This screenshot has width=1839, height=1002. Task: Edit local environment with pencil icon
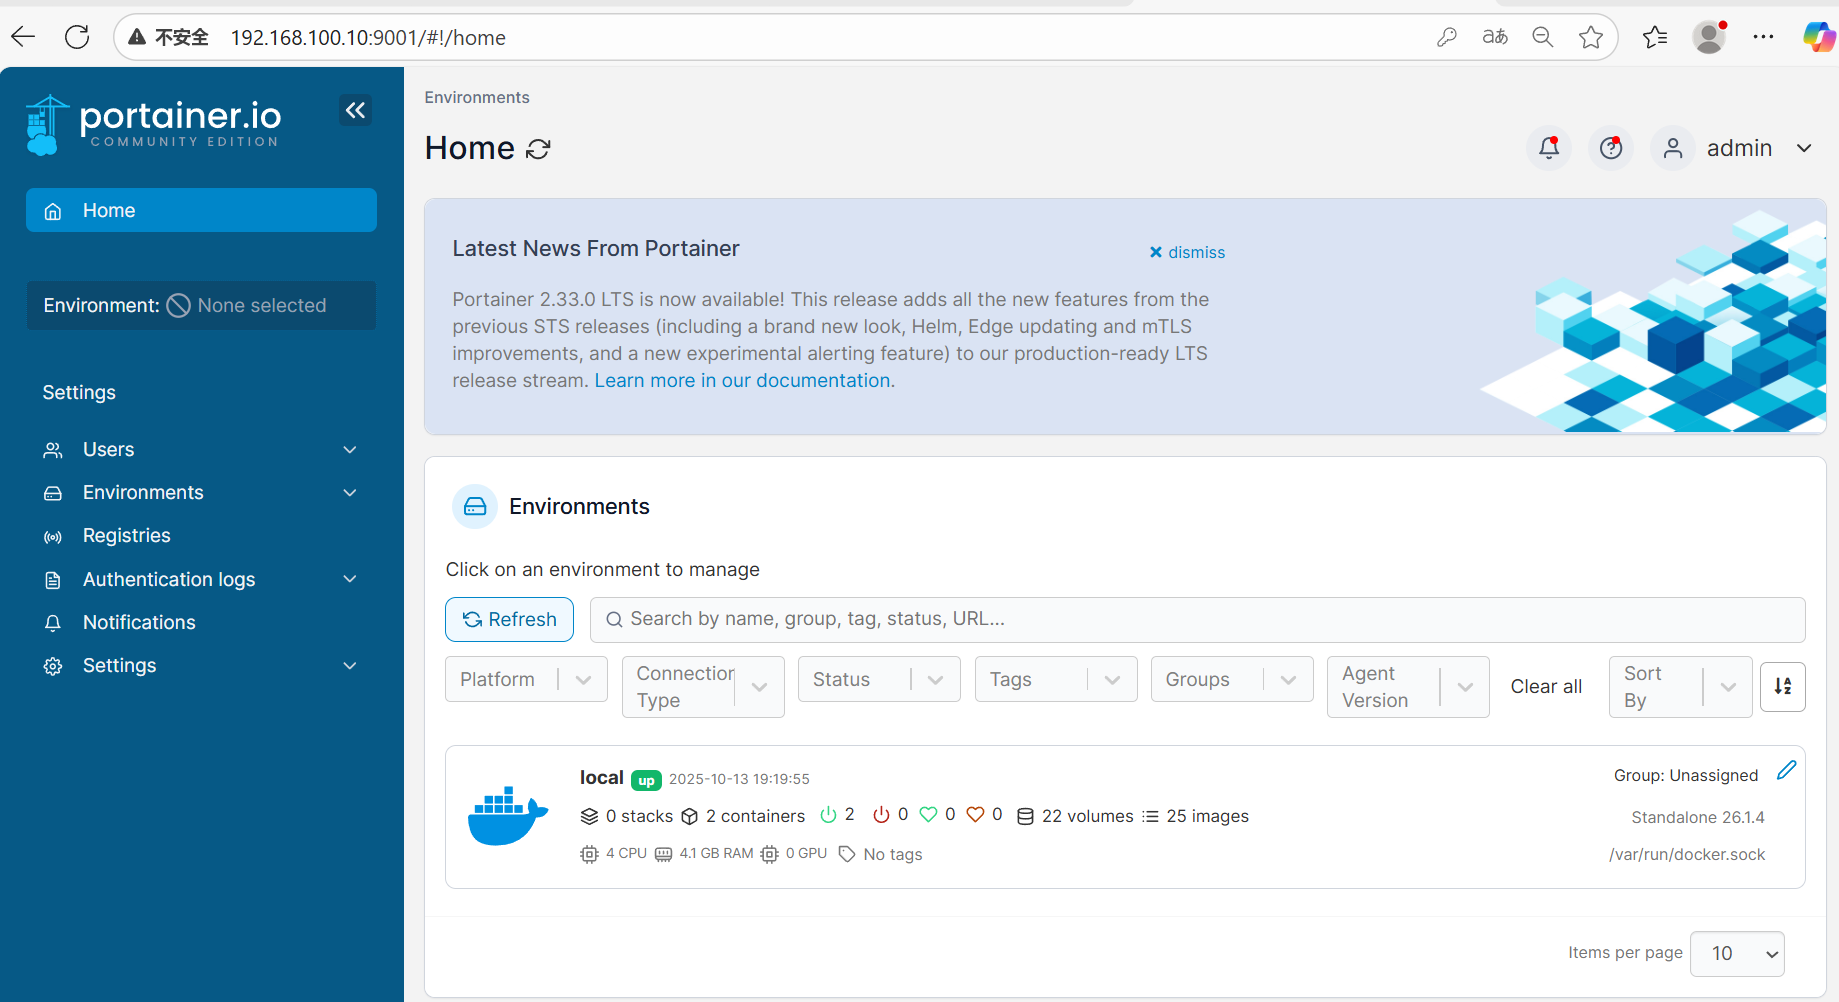tap(1787, 770)
